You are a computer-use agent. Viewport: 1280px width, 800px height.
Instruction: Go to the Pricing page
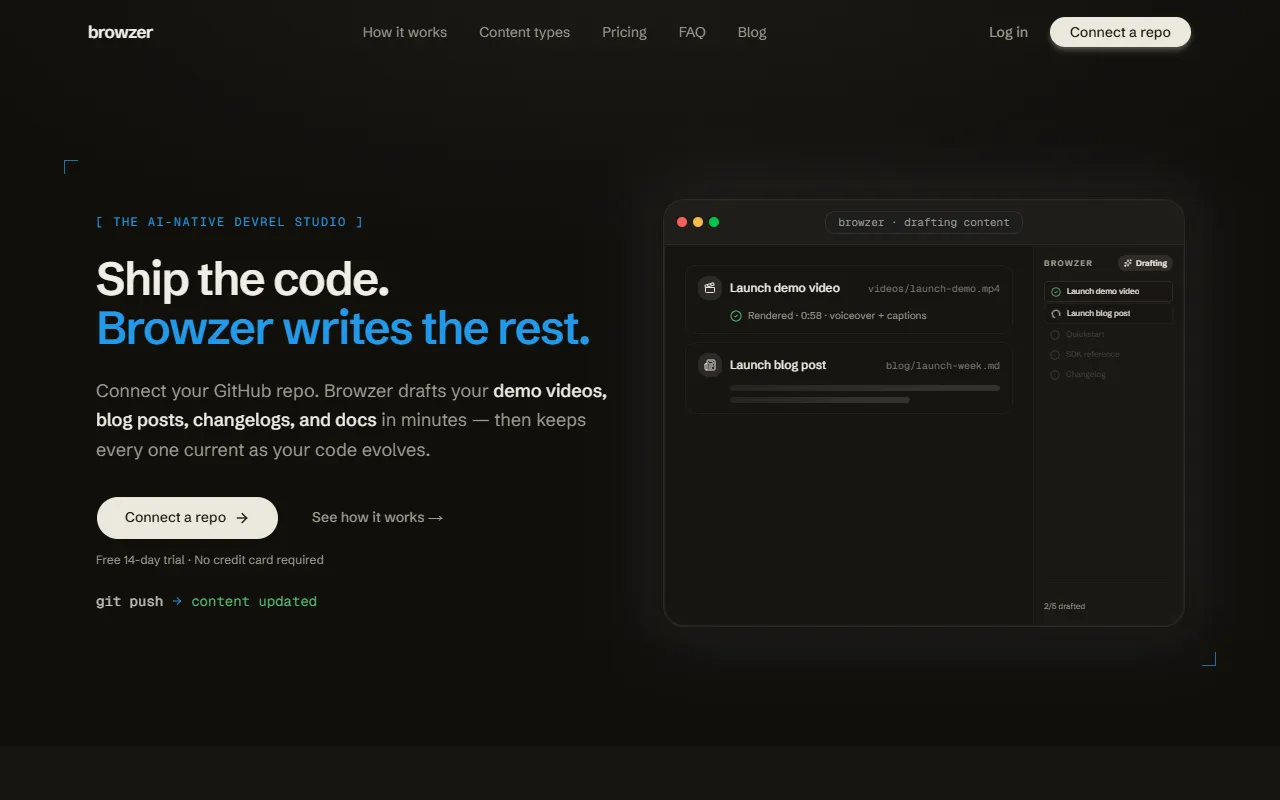624,32
